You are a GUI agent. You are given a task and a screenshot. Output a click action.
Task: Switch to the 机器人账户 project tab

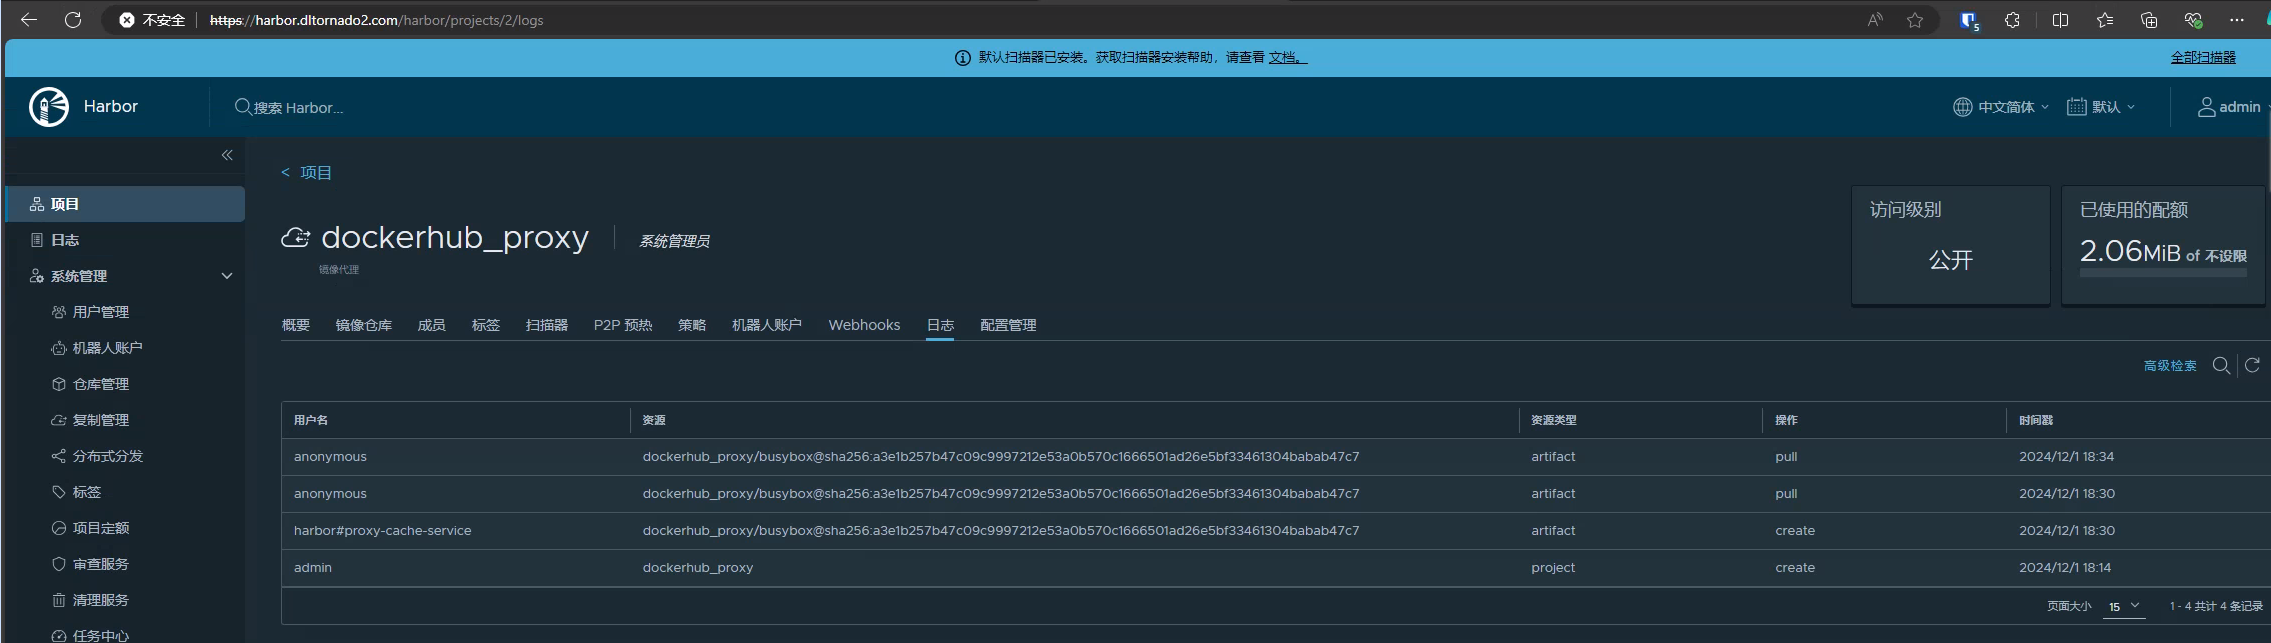pos(767,325)
